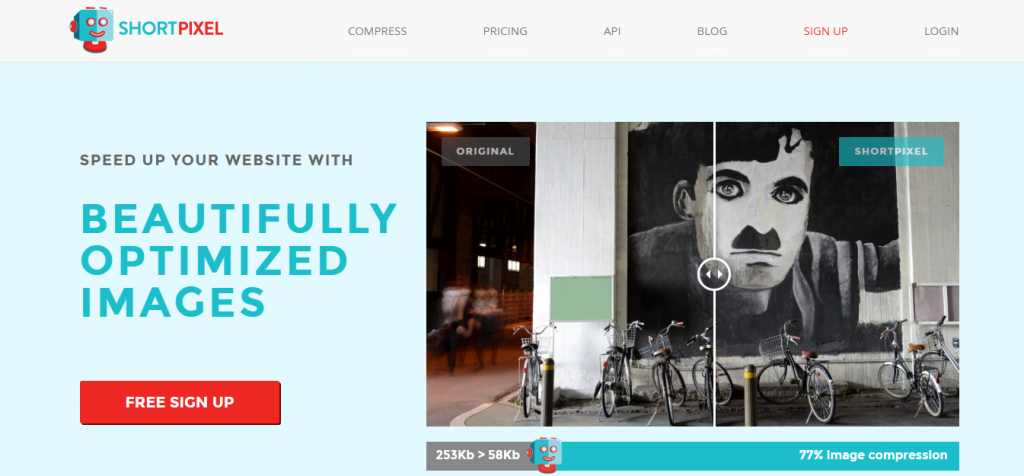
Task: Select the SHORTPIXEL label on image
Action: (x=891, y=151)
